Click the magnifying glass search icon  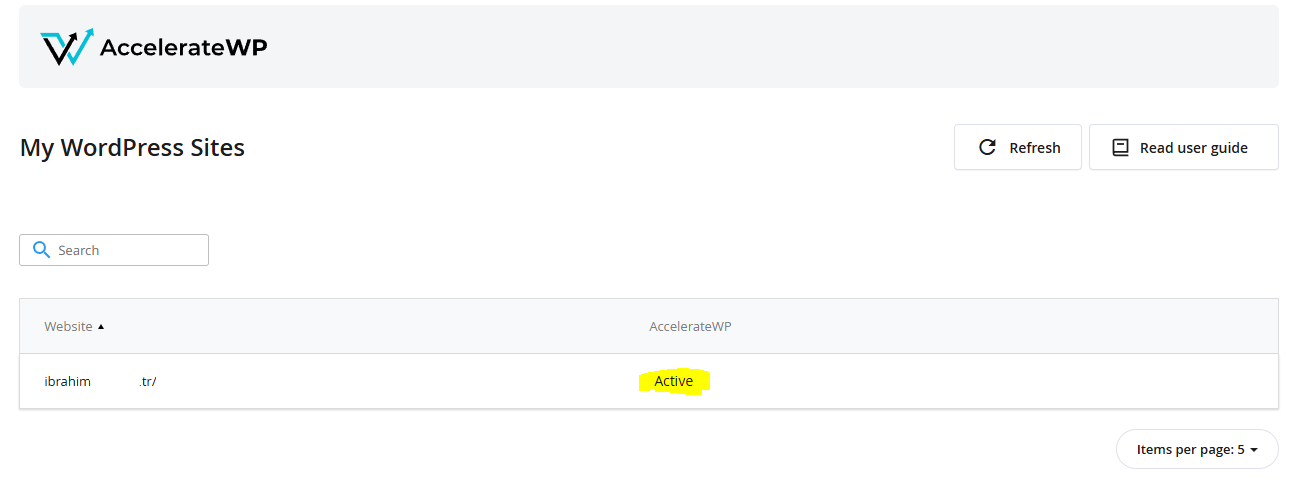point(41,250)
